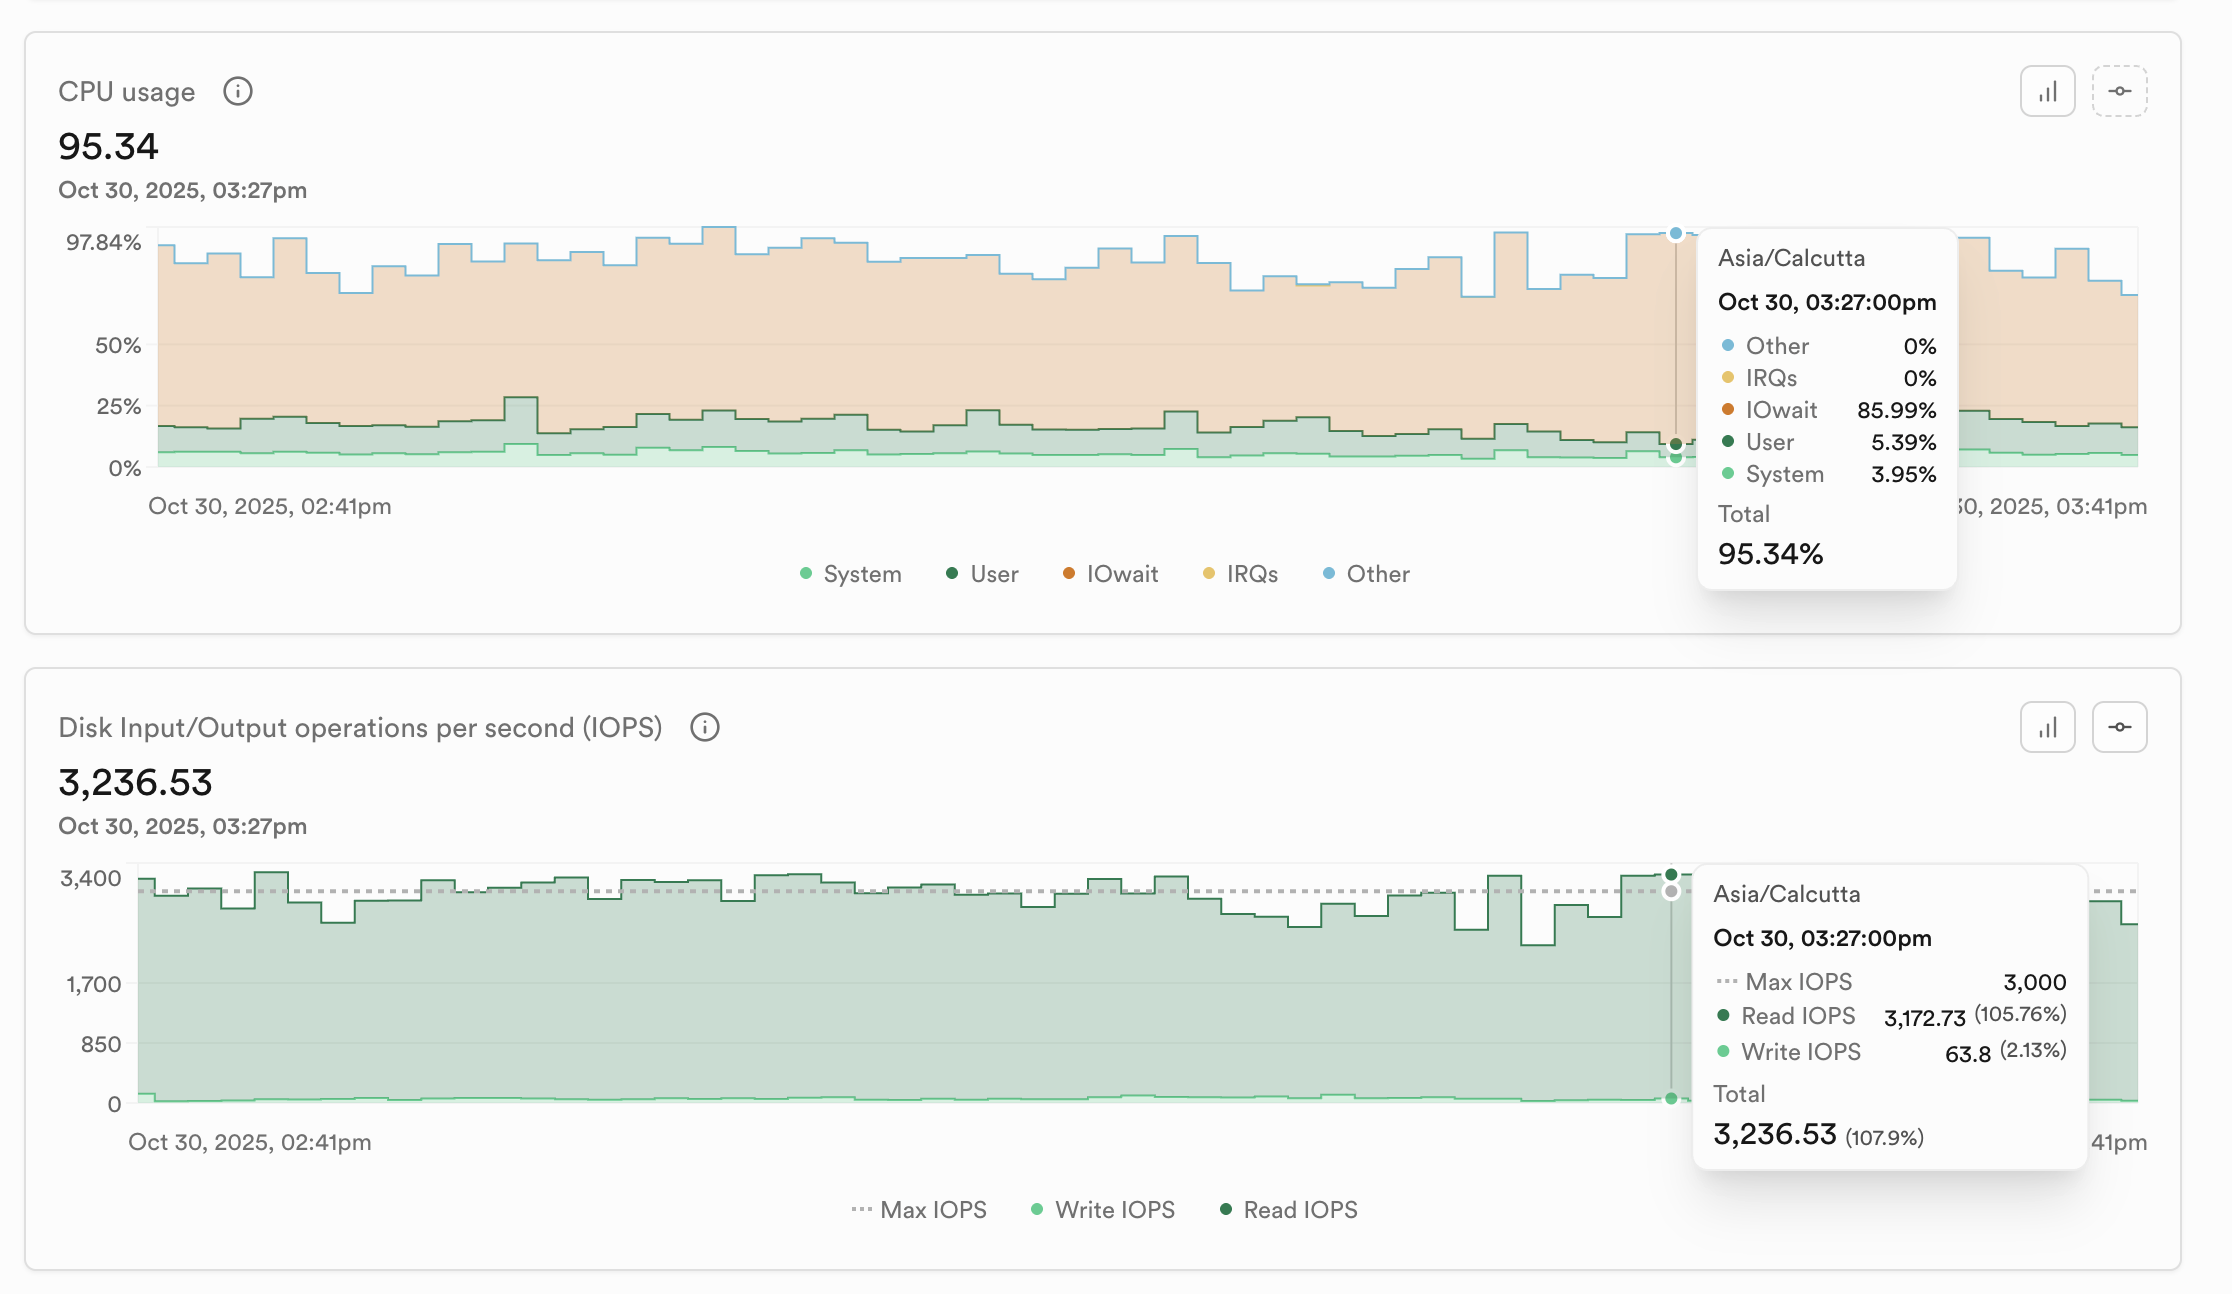Toggle User series in CPU legend

tap(982, 574)
